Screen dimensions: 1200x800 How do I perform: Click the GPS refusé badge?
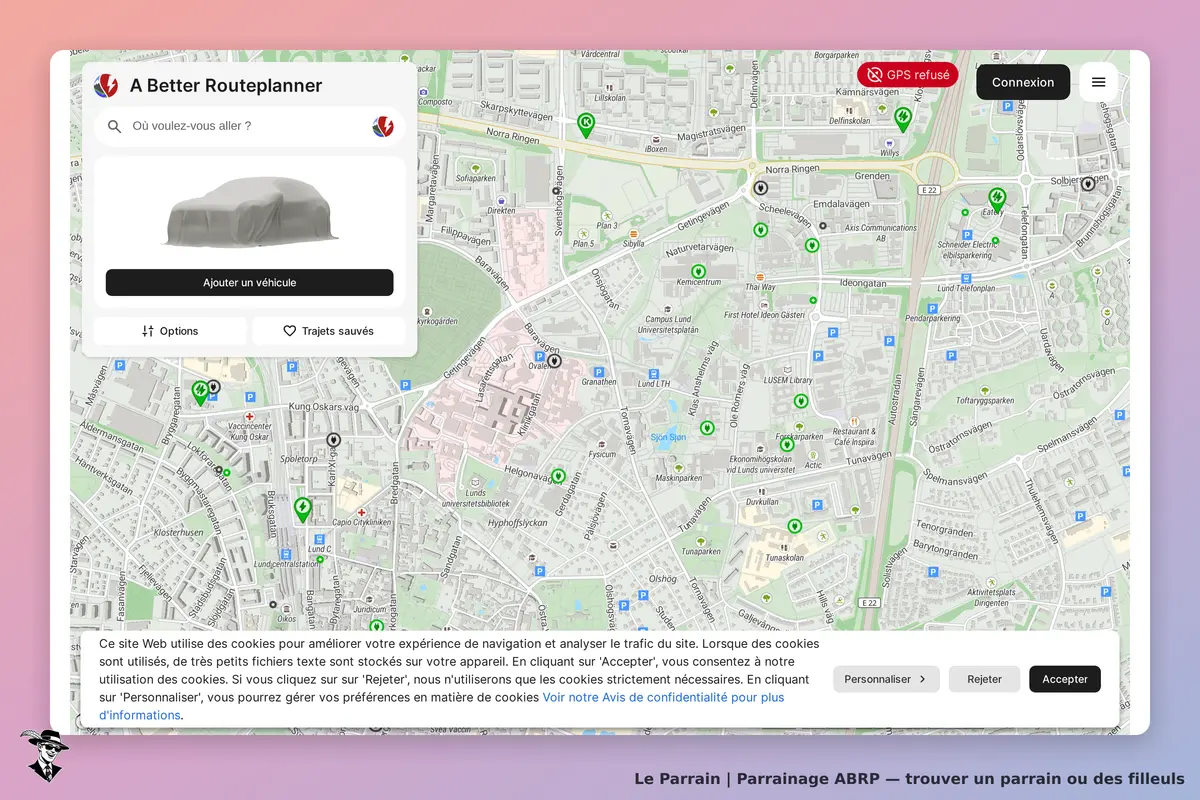(x=908, y=75)
